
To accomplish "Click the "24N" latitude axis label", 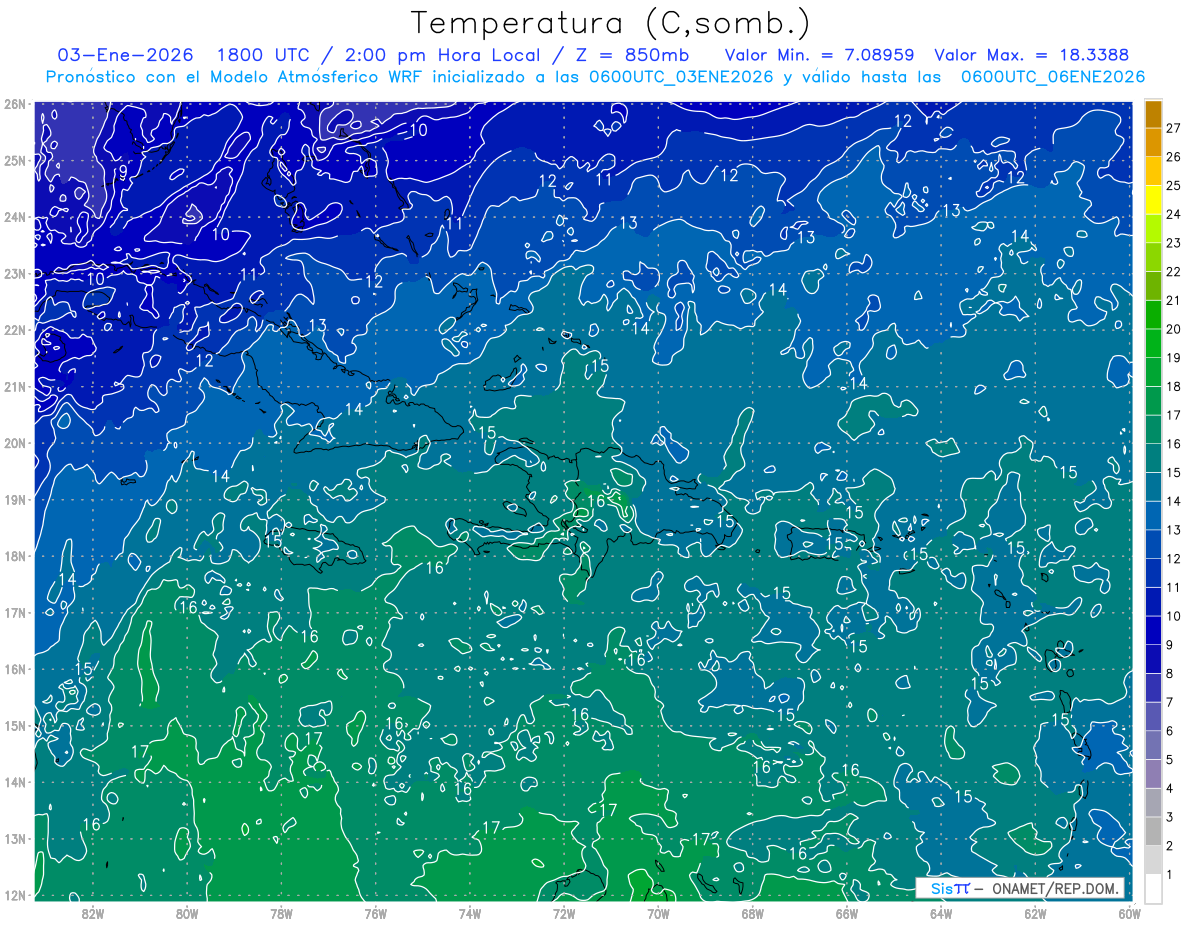I will [15, 217].
